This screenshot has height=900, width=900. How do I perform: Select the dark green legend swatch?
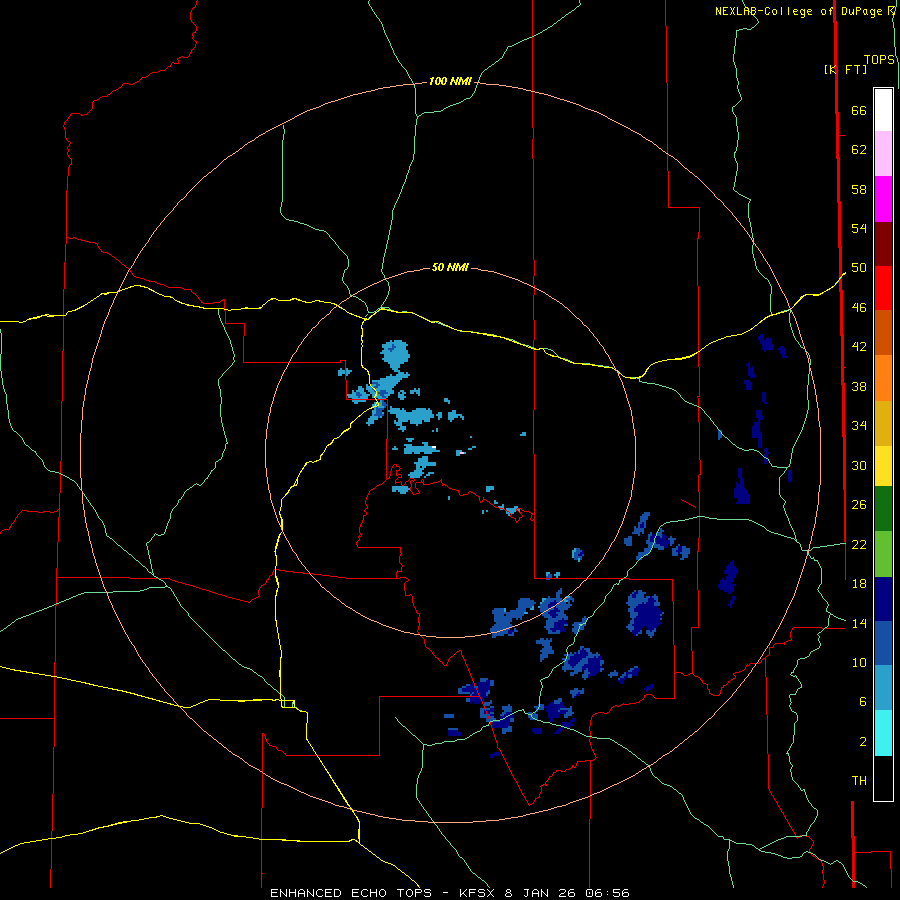pyautogui.click(x=883, y=509)
